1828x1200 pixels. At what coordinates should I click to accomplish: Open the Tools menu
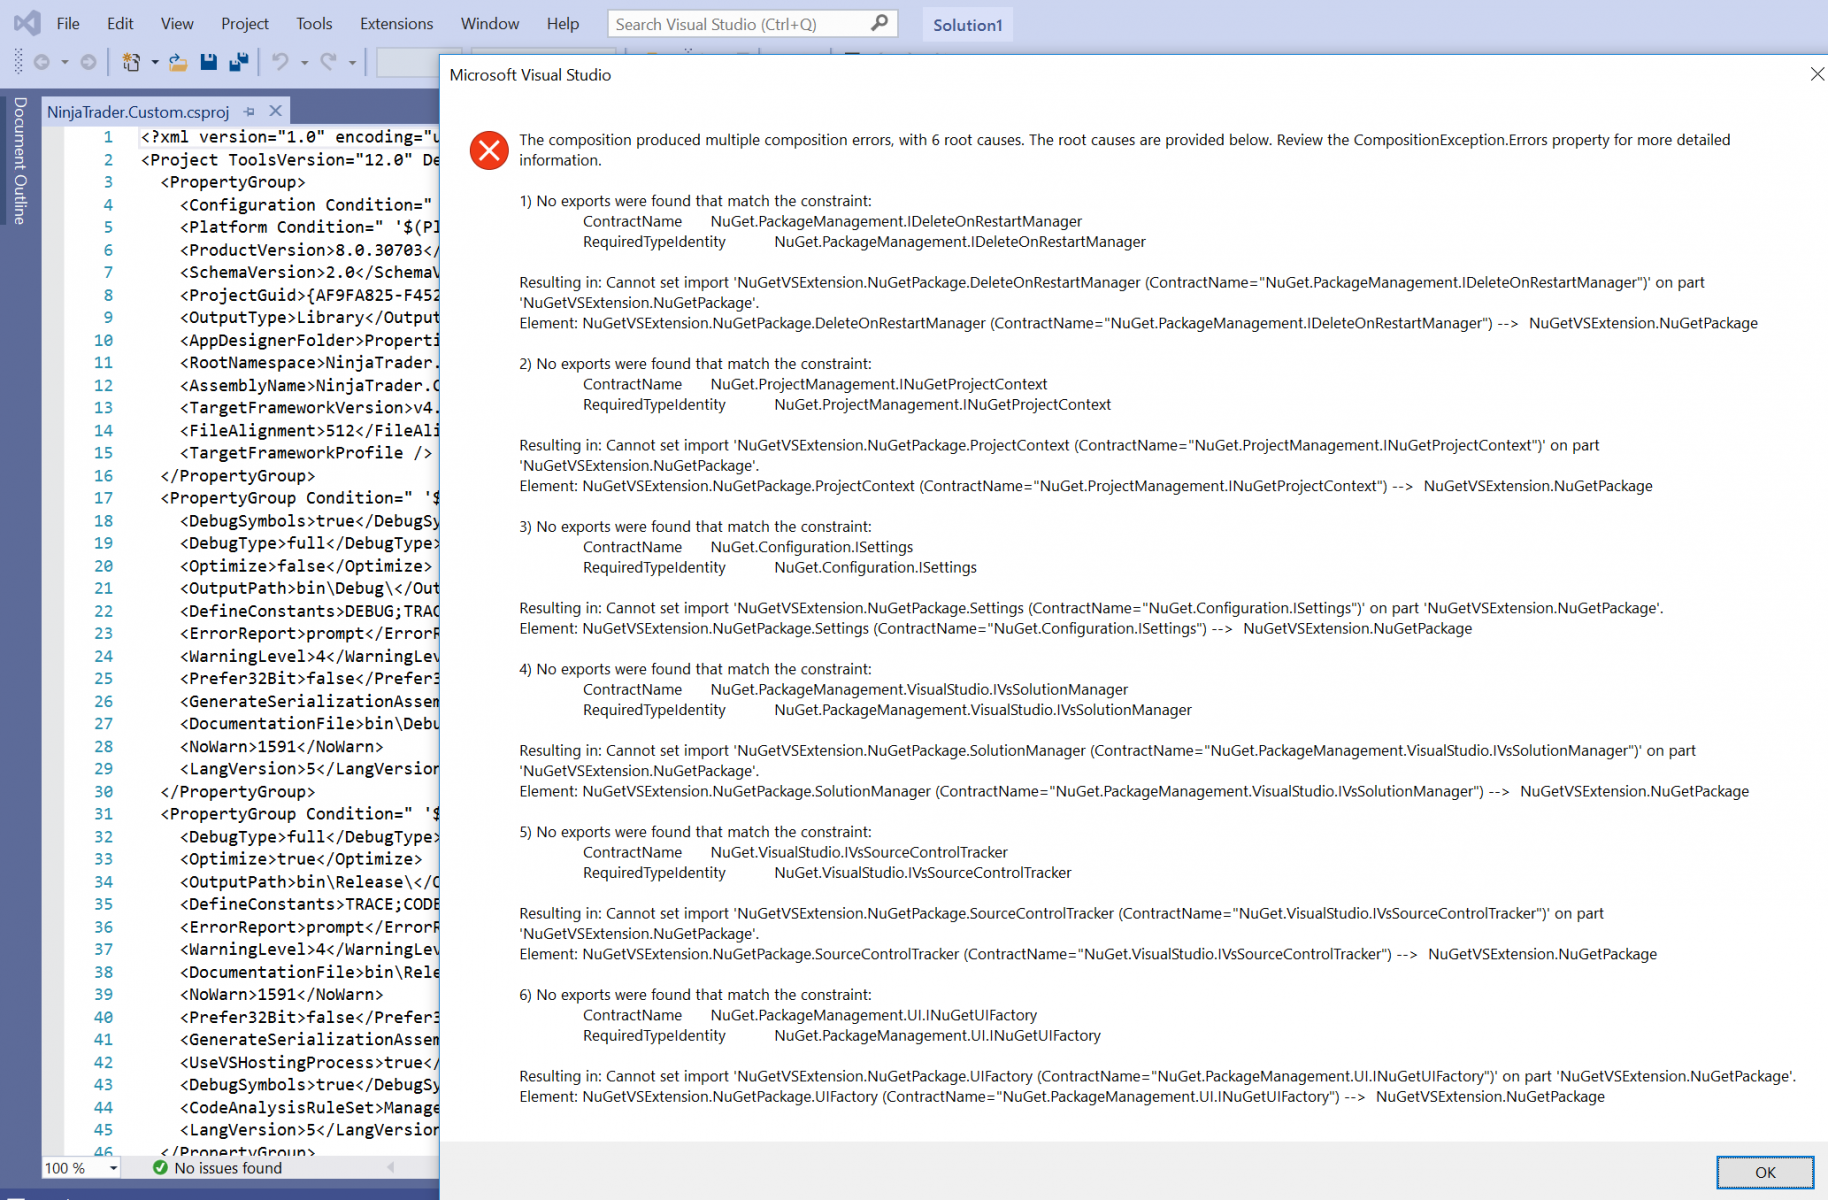point(314,23)
